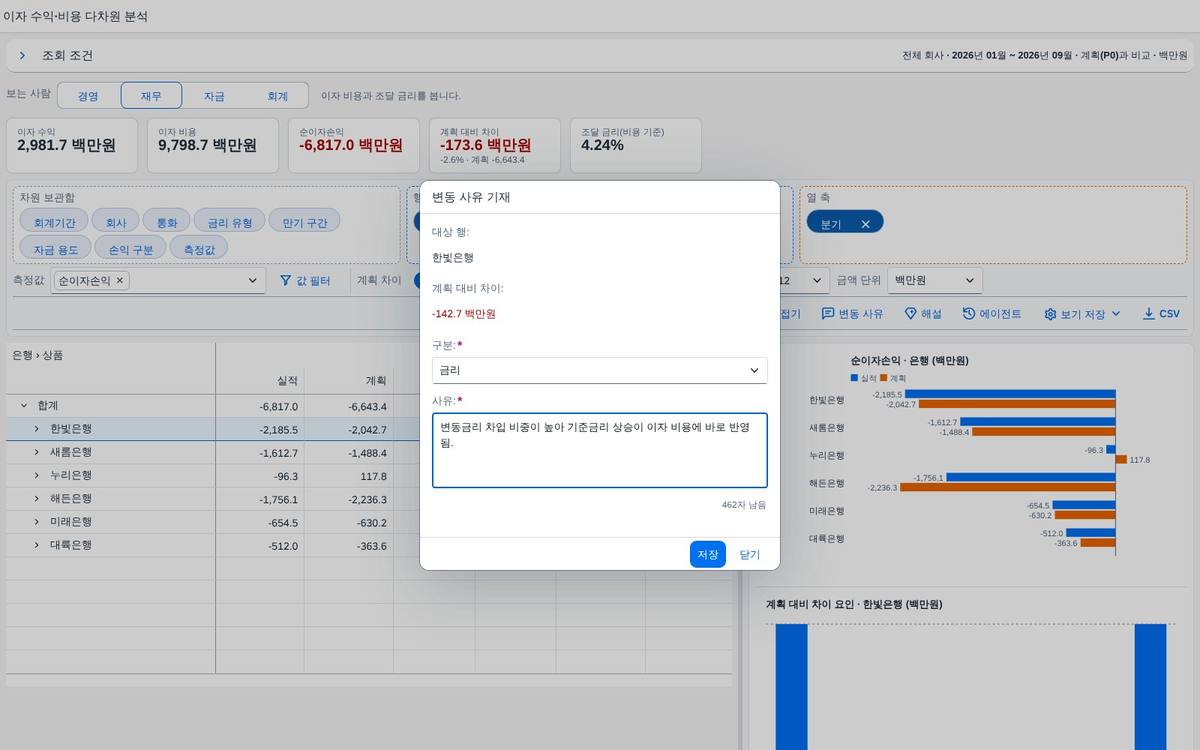Pick the 회사 dimension chip
The image size is (1200, 750).
[x=116, y=222]
